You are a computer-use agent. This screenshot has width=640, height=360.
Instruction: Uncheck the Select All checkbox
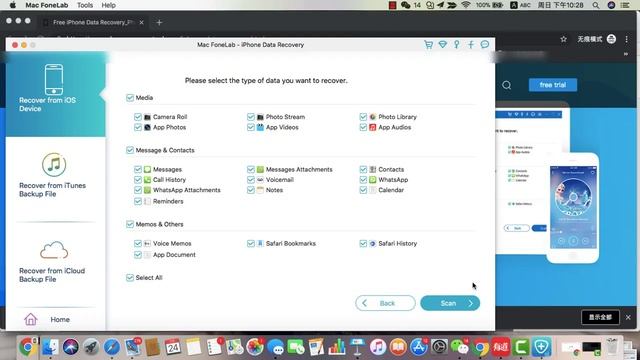point(130,278)
